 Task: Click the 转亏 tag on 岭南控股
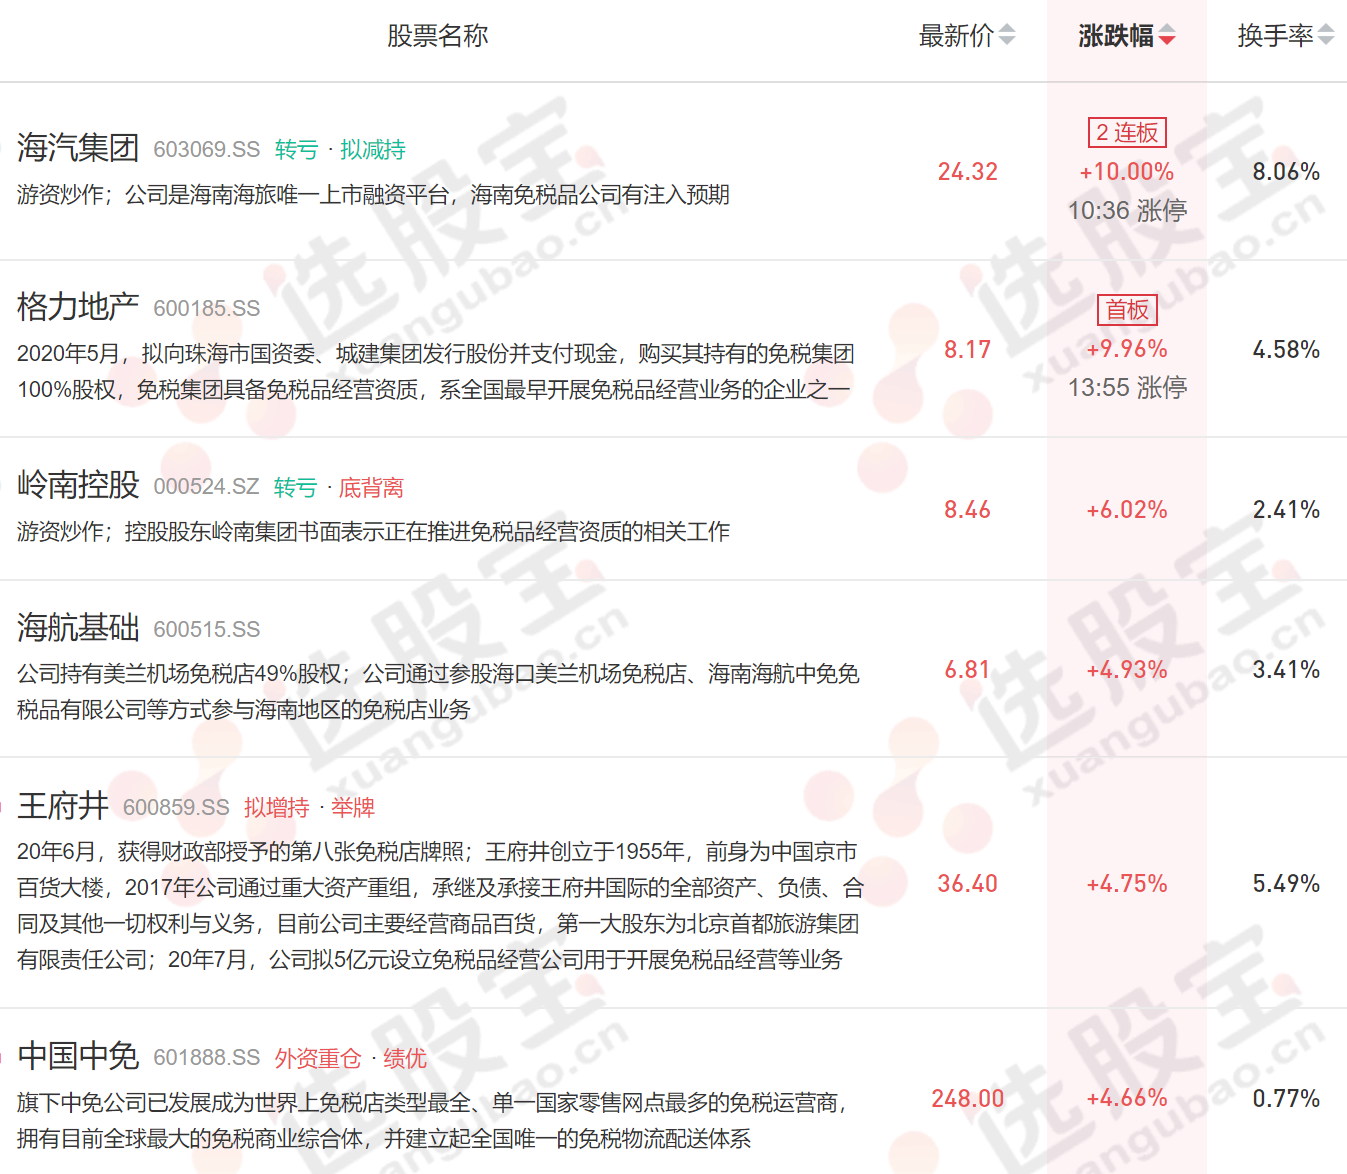coord(296,488)
